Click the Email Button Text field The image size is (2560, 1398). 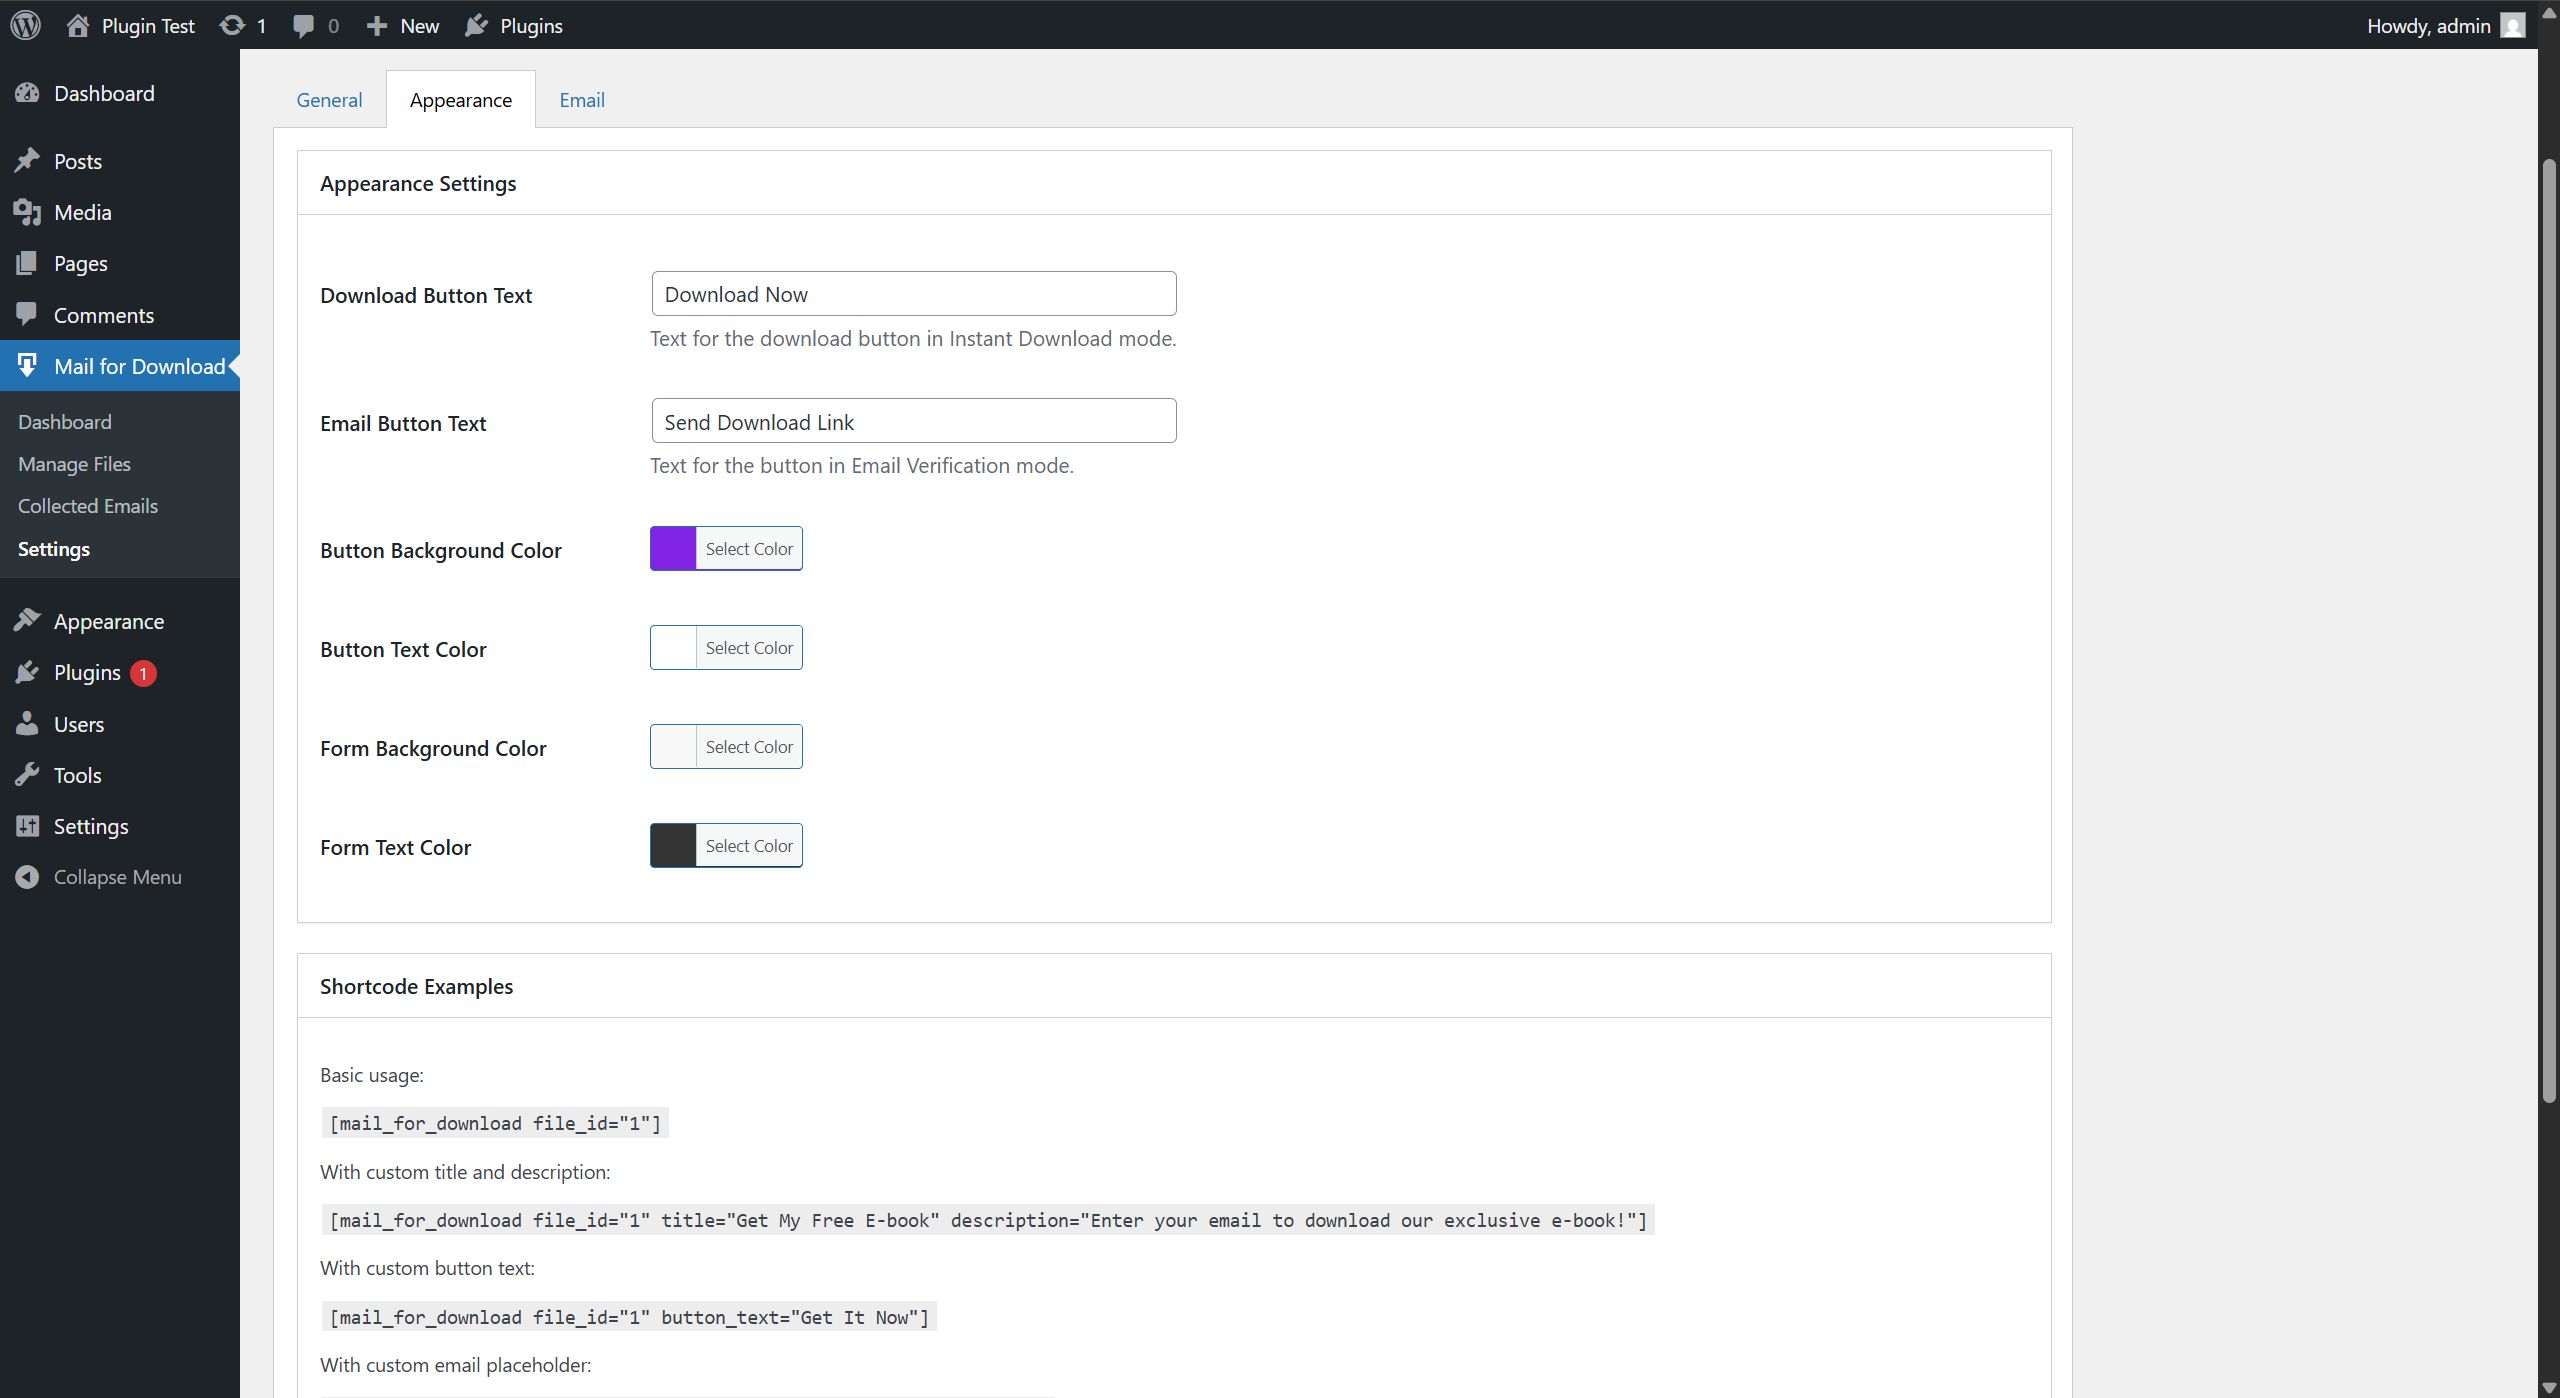click(x=913, y=421)
